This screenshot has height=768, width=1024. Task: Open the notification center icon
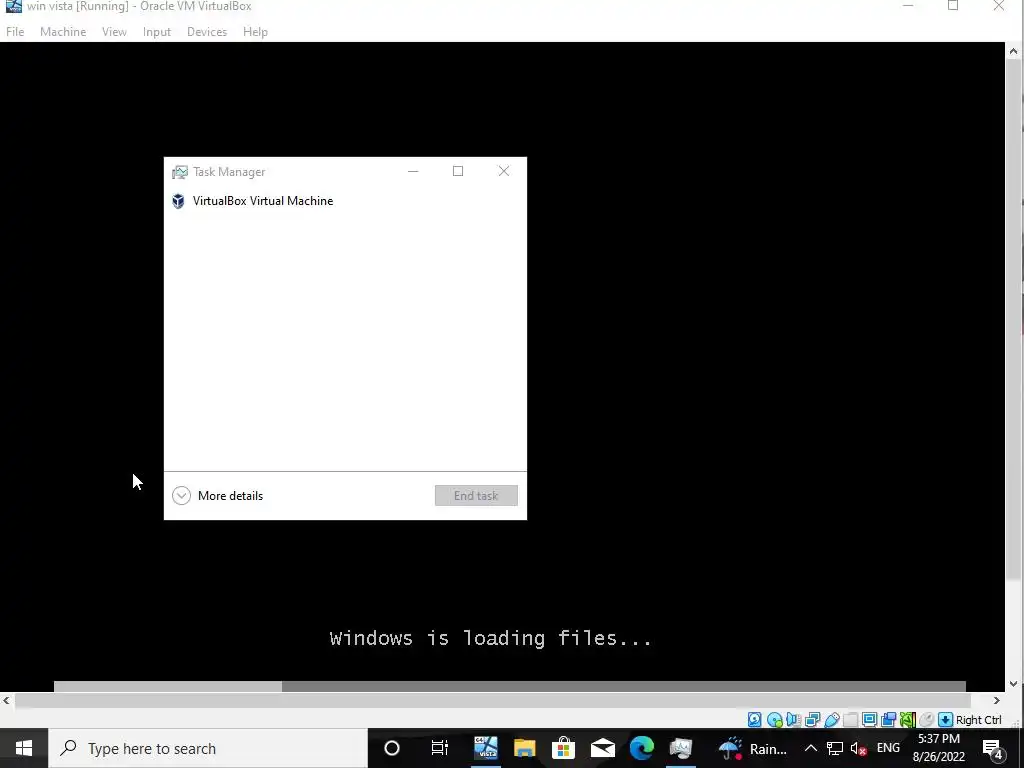[x=993, y=748]
